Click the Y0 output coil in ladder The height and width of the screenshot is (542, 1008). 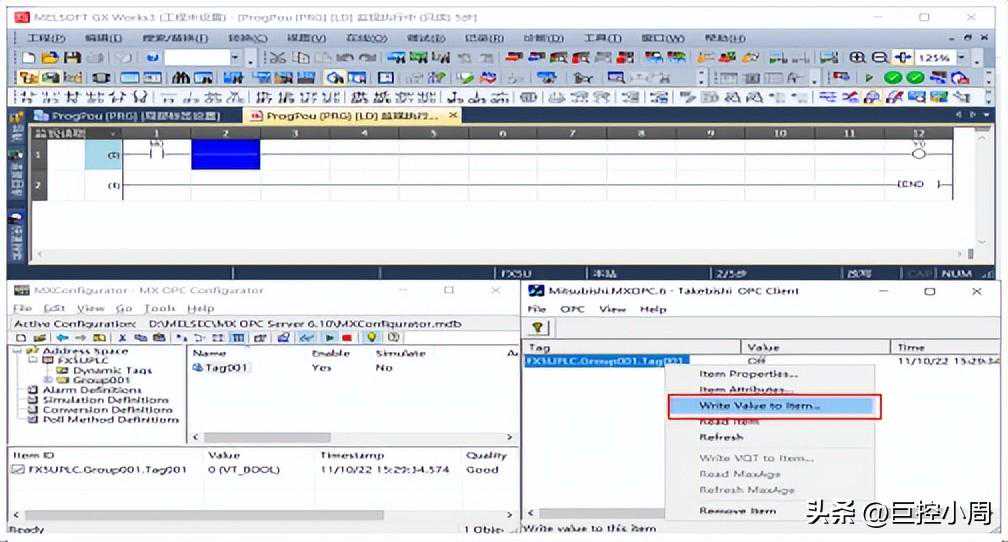(x=918, y=153)
